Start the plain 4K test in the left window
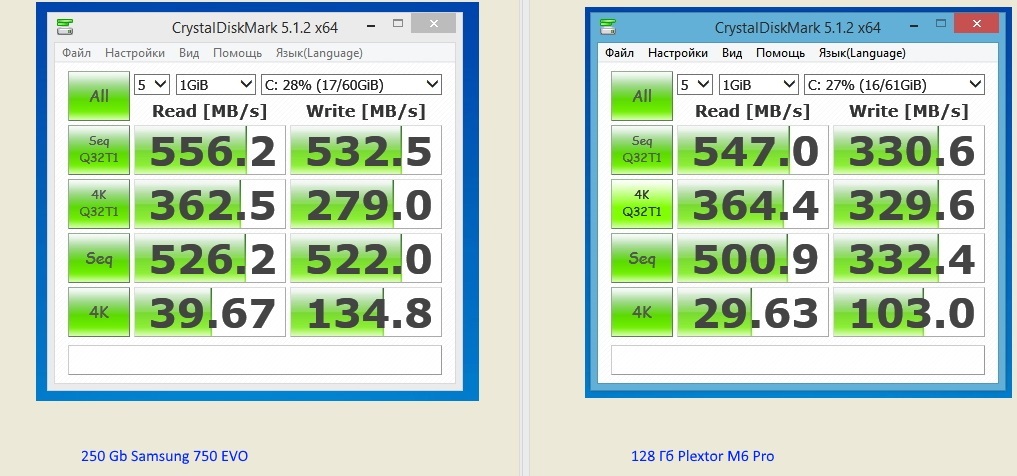The image size is (1017, 476). point(99,312)
